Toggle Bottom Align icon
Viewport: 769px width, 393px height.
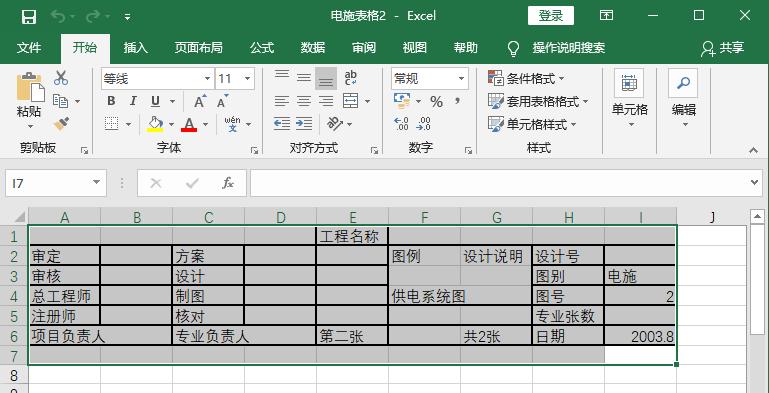(326, 79)
